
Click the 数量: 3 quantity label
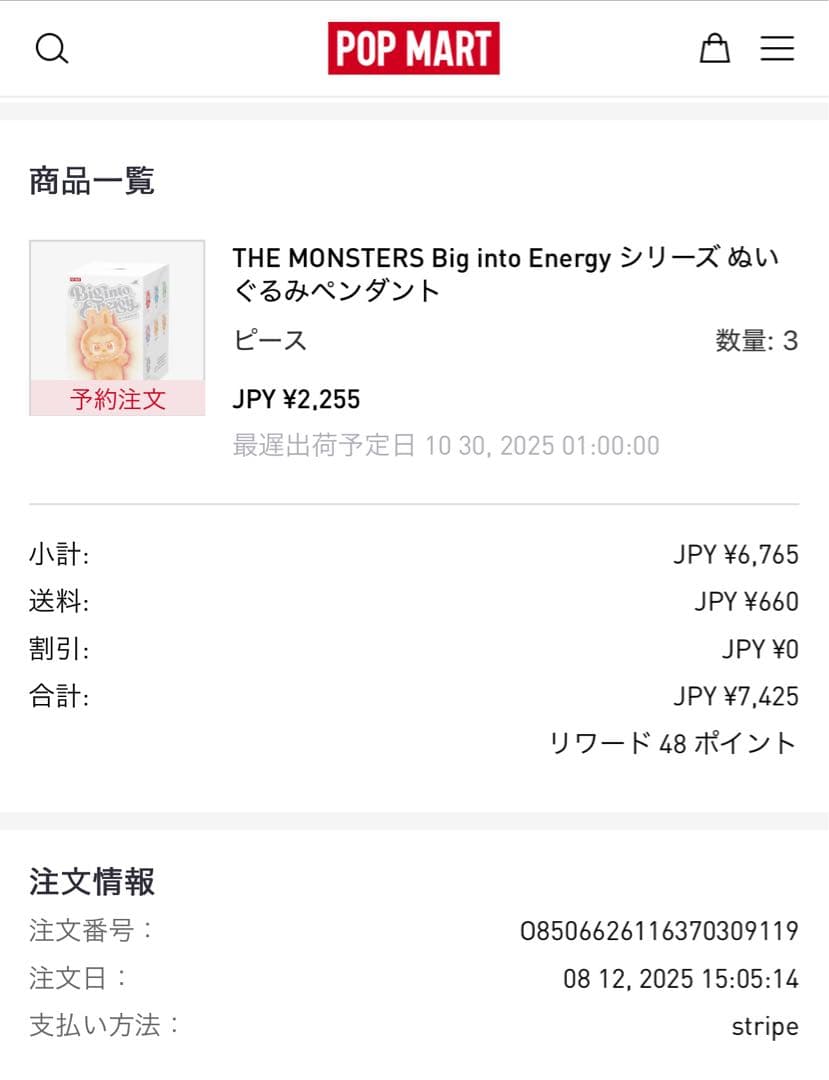point(757,341)
